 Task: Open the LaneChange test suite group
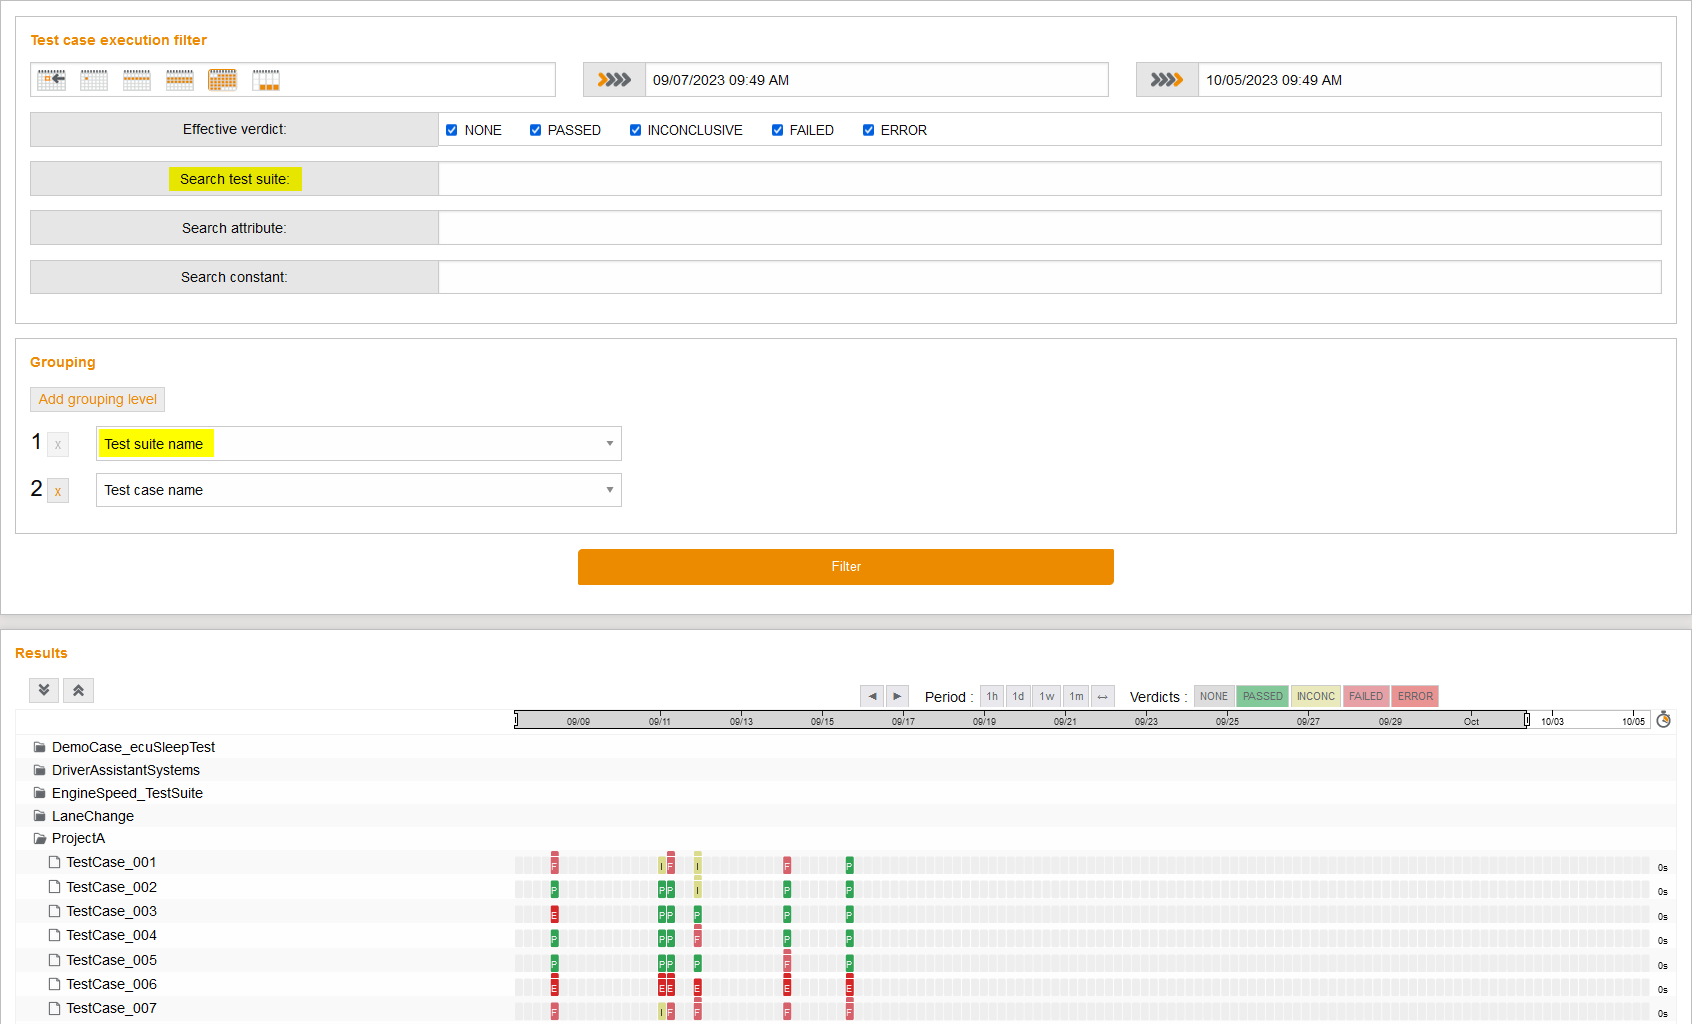point(92,815)
